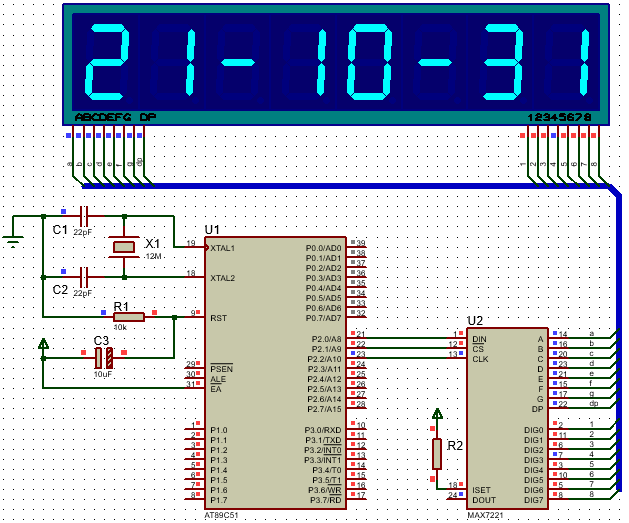Viewport: 629px width, 523px height.
Task: Click the C3 reference label
Action: (101, 341)
